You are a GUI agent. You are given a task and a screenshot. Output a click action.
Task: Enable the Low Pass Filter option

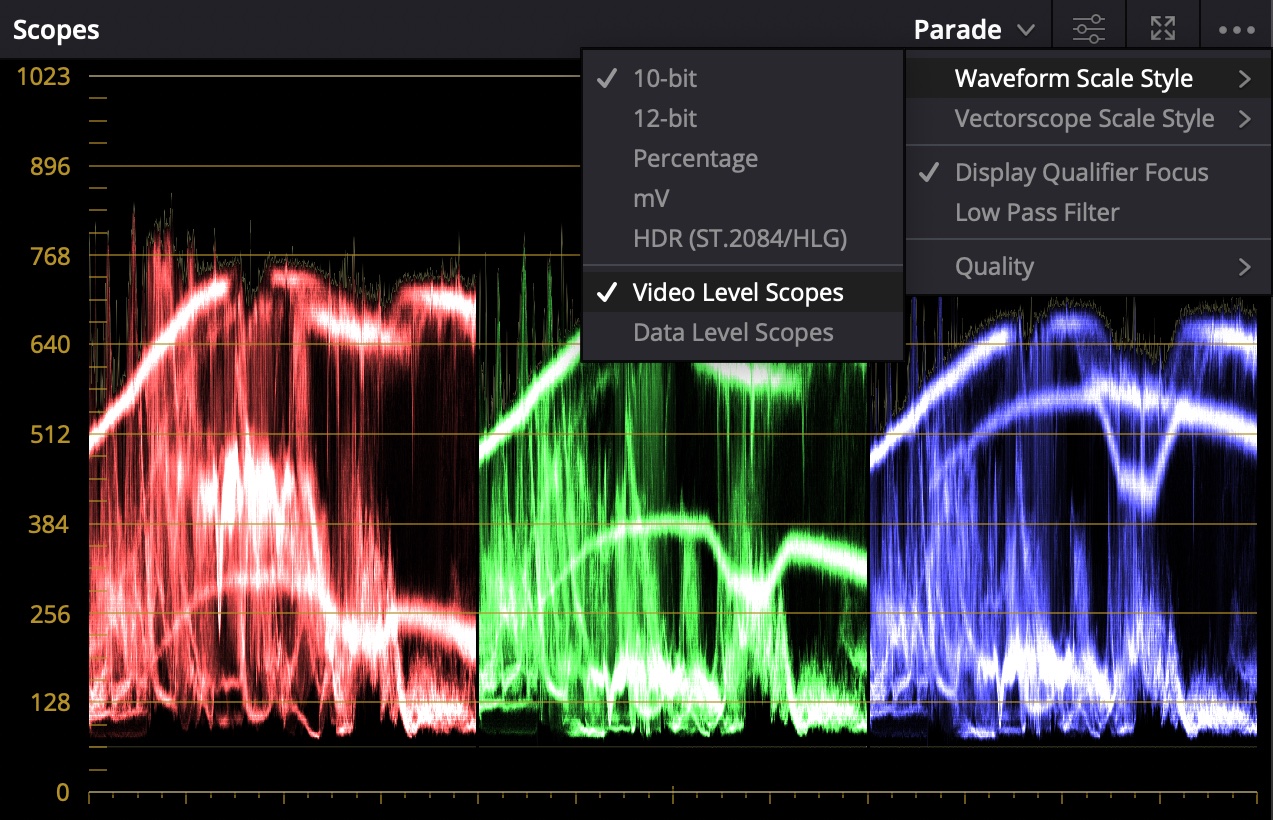coord(1037,212)
